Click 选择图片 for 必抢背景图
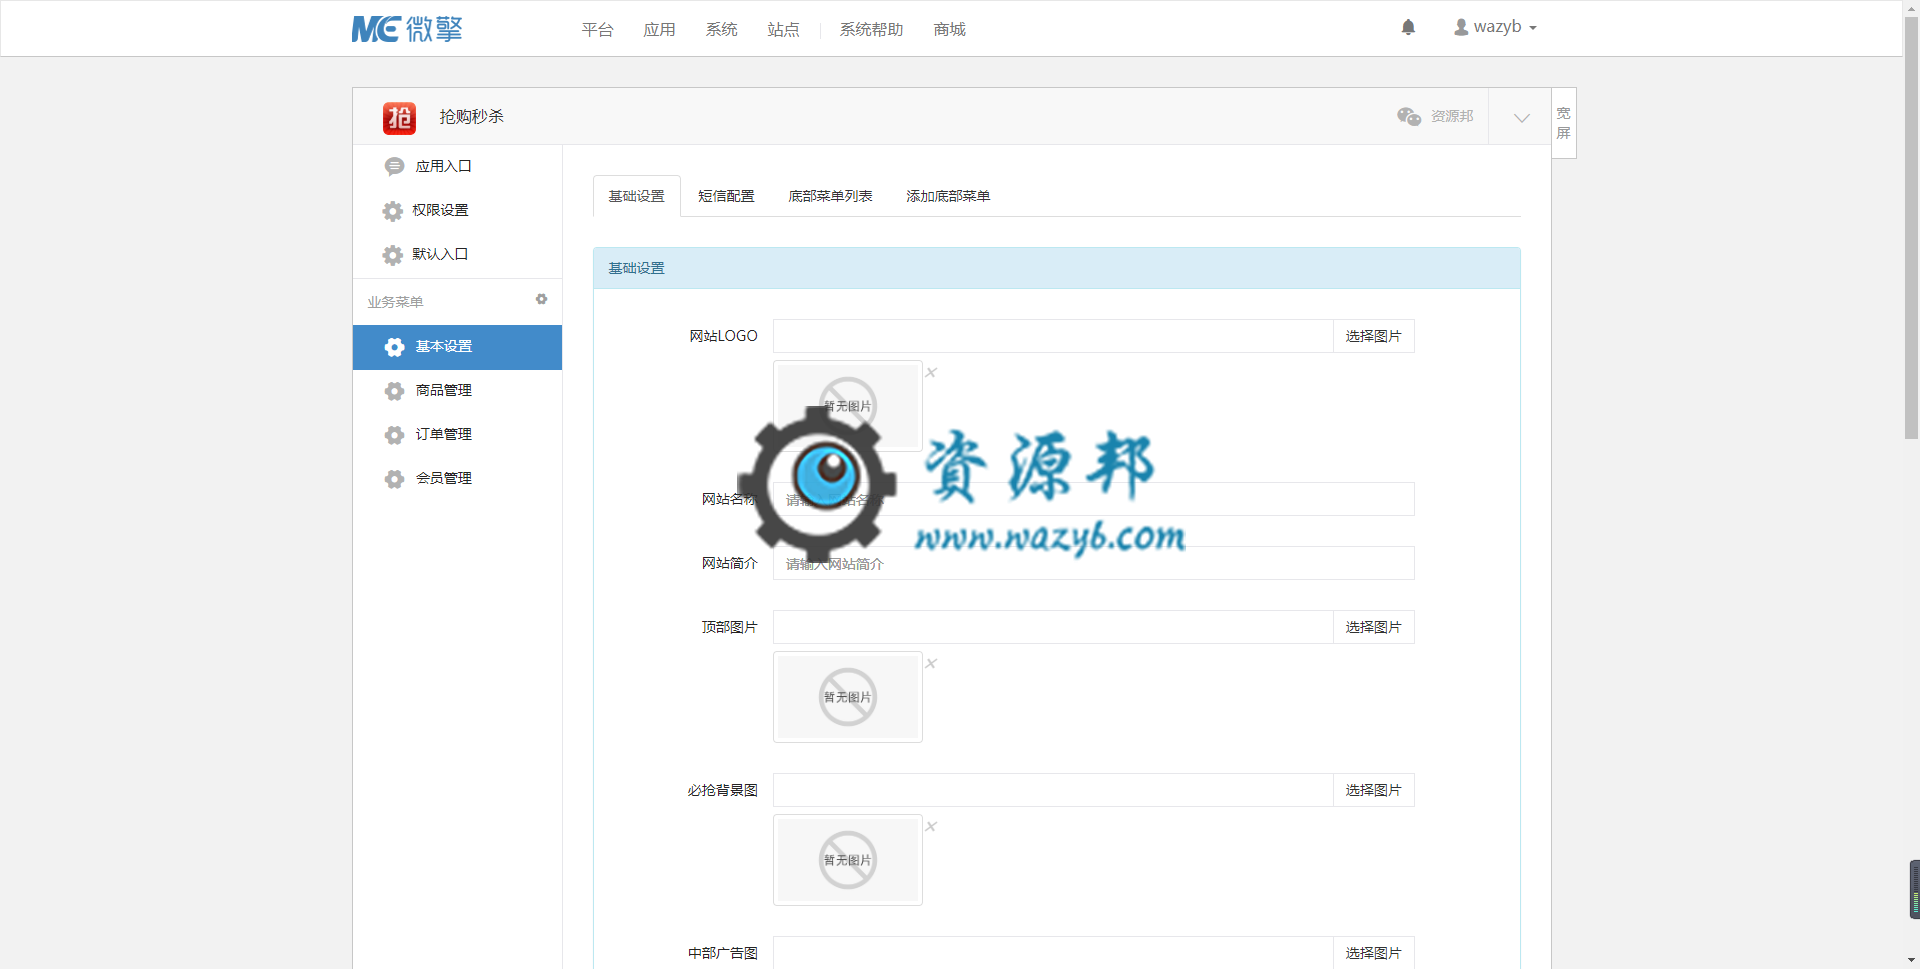 [1373, 790]
